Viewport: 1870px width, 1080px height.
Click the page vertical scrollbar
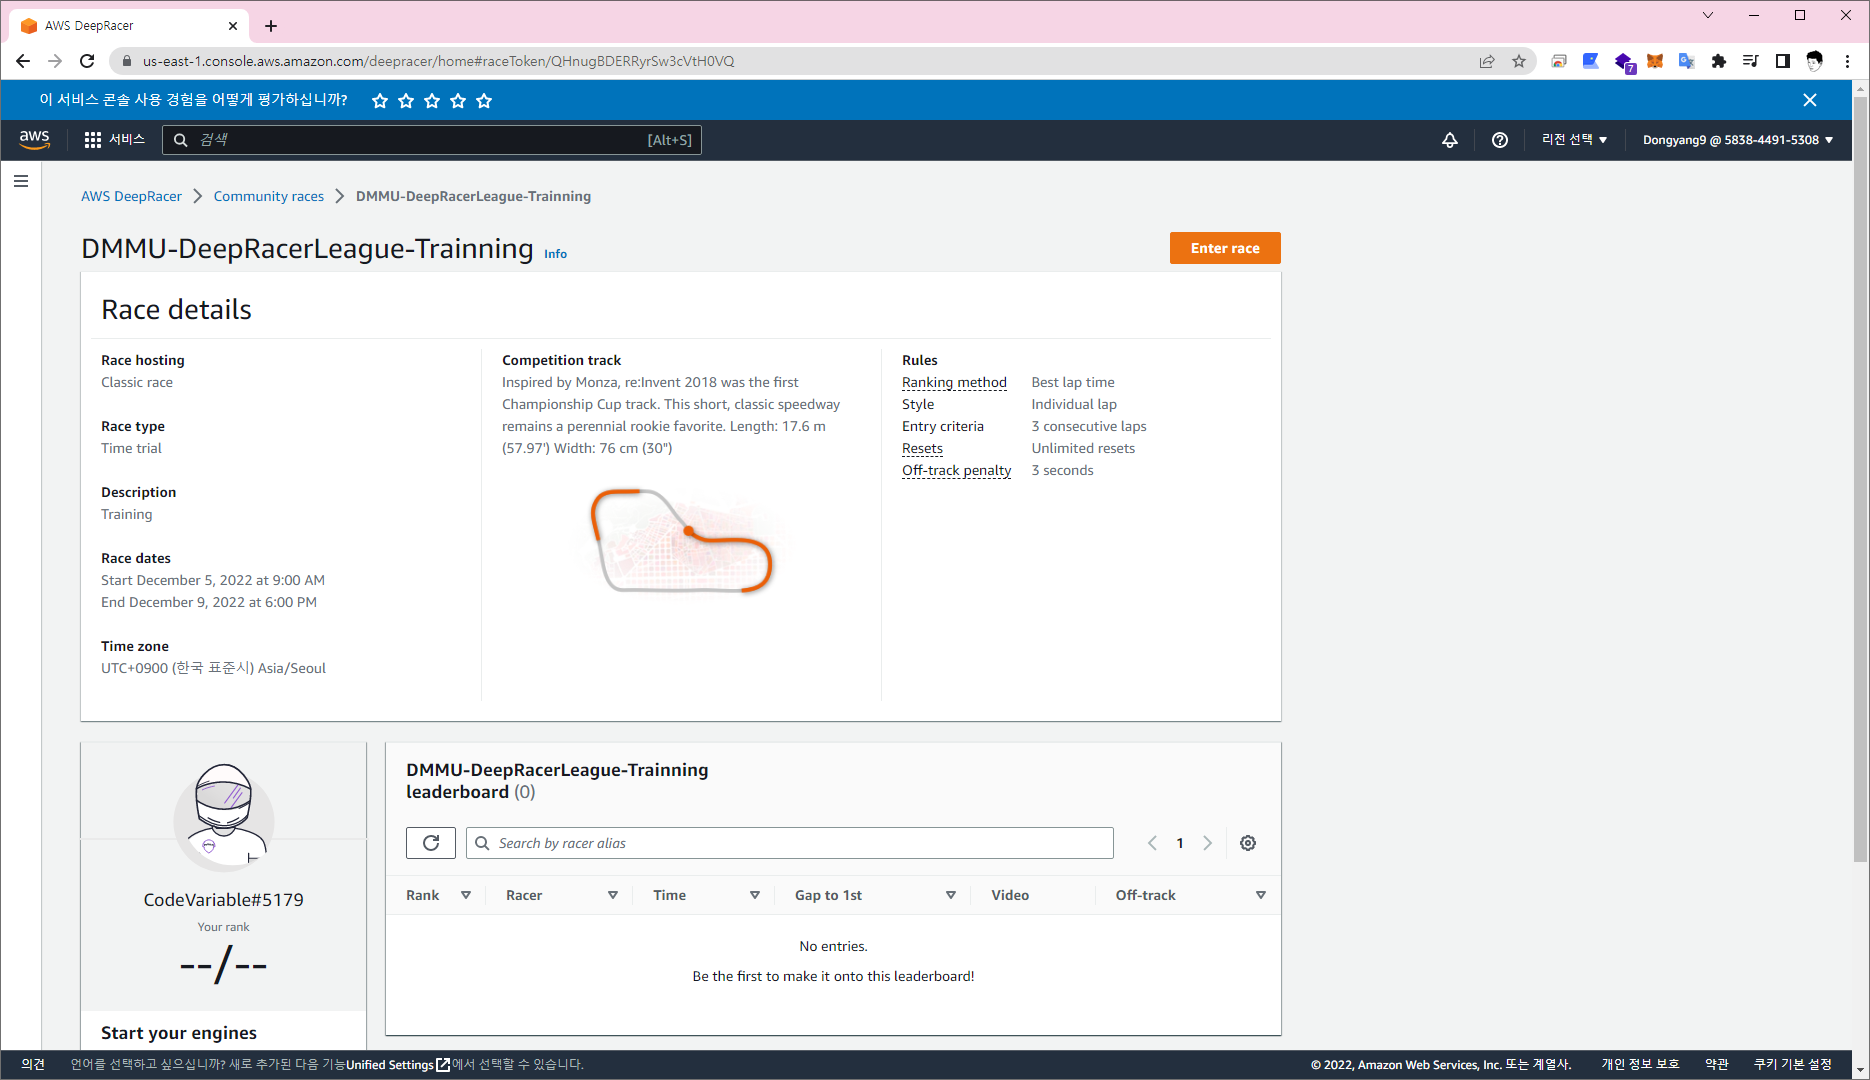coord(1860,480)
